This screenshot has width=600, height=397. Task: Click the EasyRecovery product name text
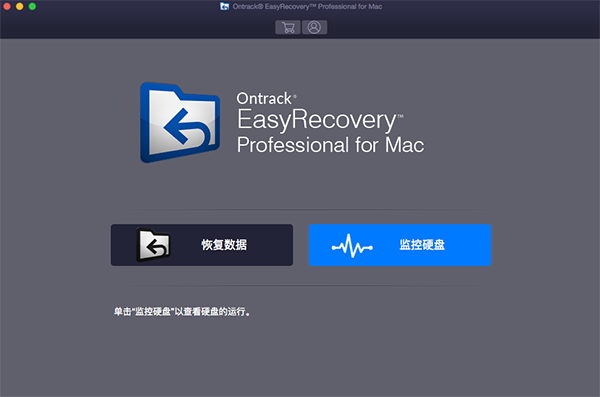tap(320, 120)
